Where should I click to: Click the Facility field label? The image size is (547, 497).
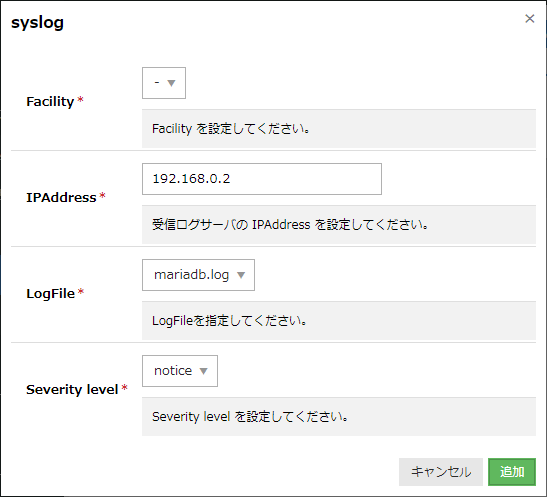point(50,101)
